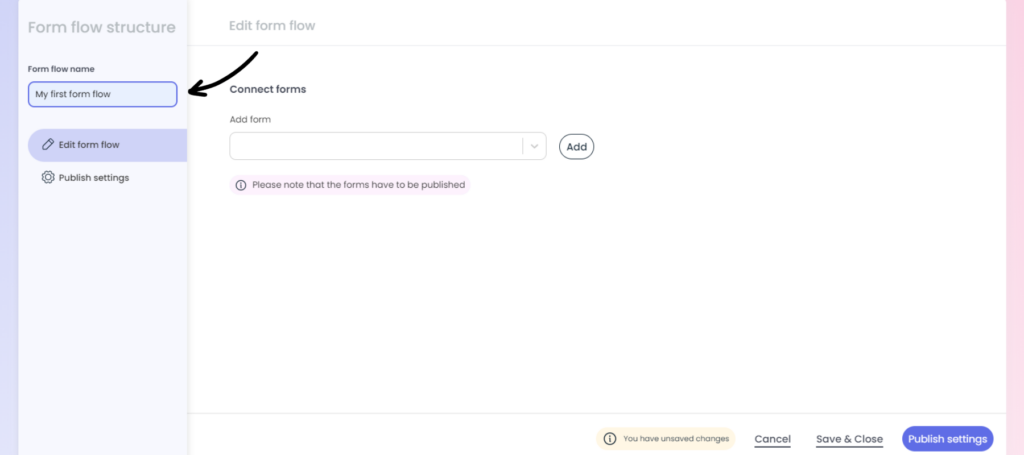Click the blue Publish settings button
1024x455 pixels.
click(x=948, y=439)
